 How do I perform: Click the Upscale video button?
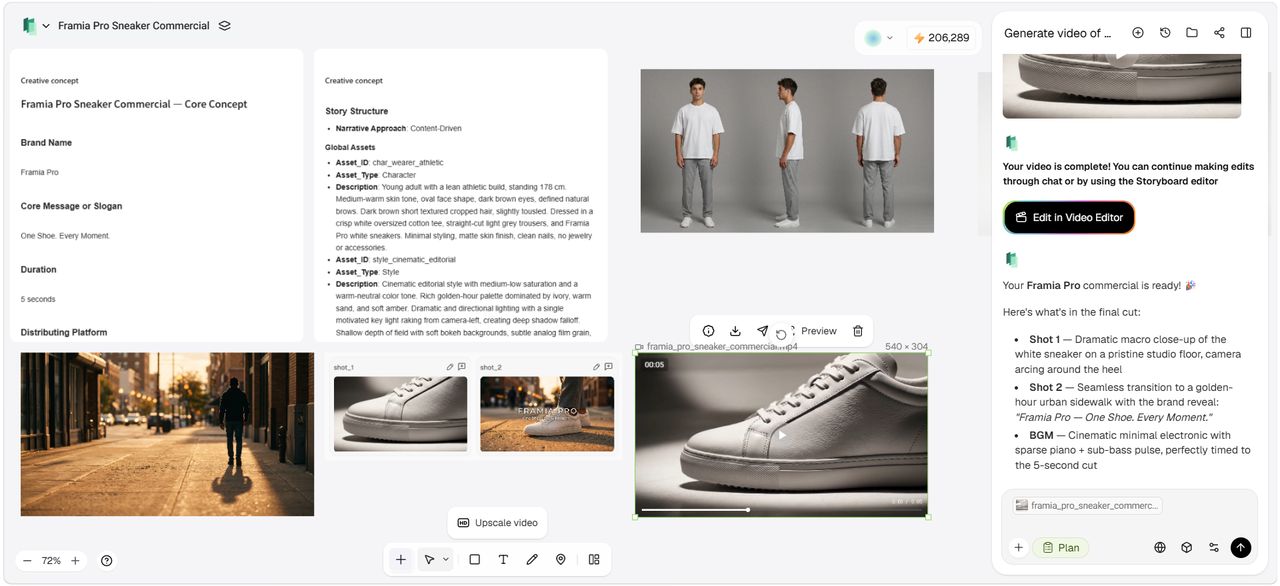(497, 523)
